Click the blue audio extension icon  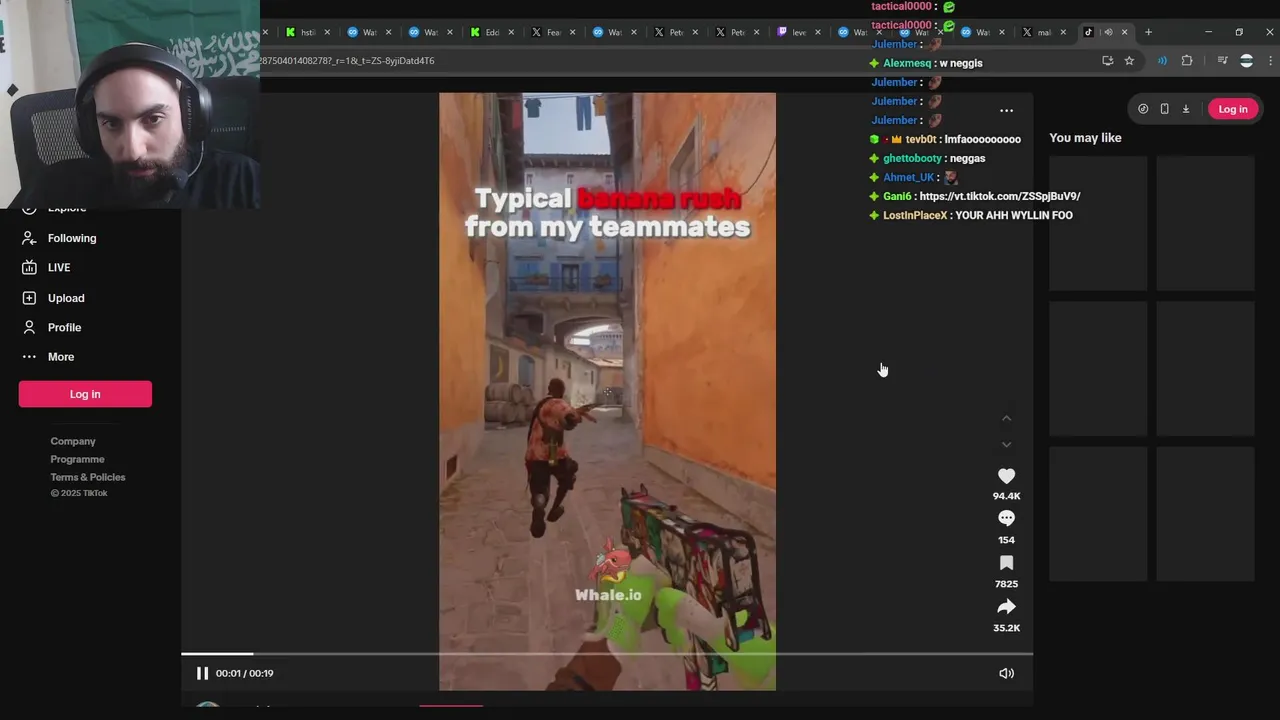click(x=1162, y=61)
